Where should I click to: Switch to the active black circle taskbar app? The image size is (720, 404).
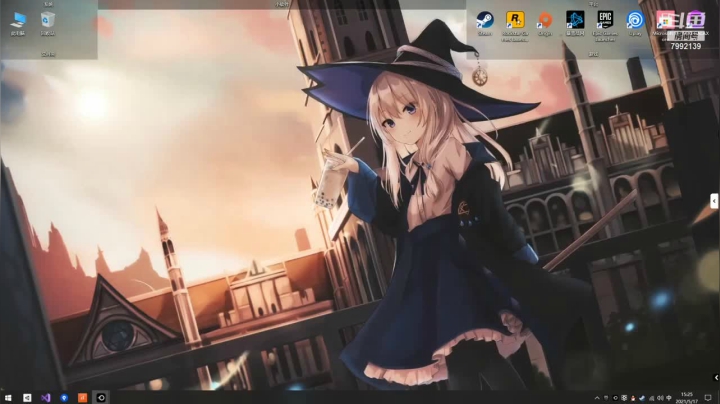(101, 398)
